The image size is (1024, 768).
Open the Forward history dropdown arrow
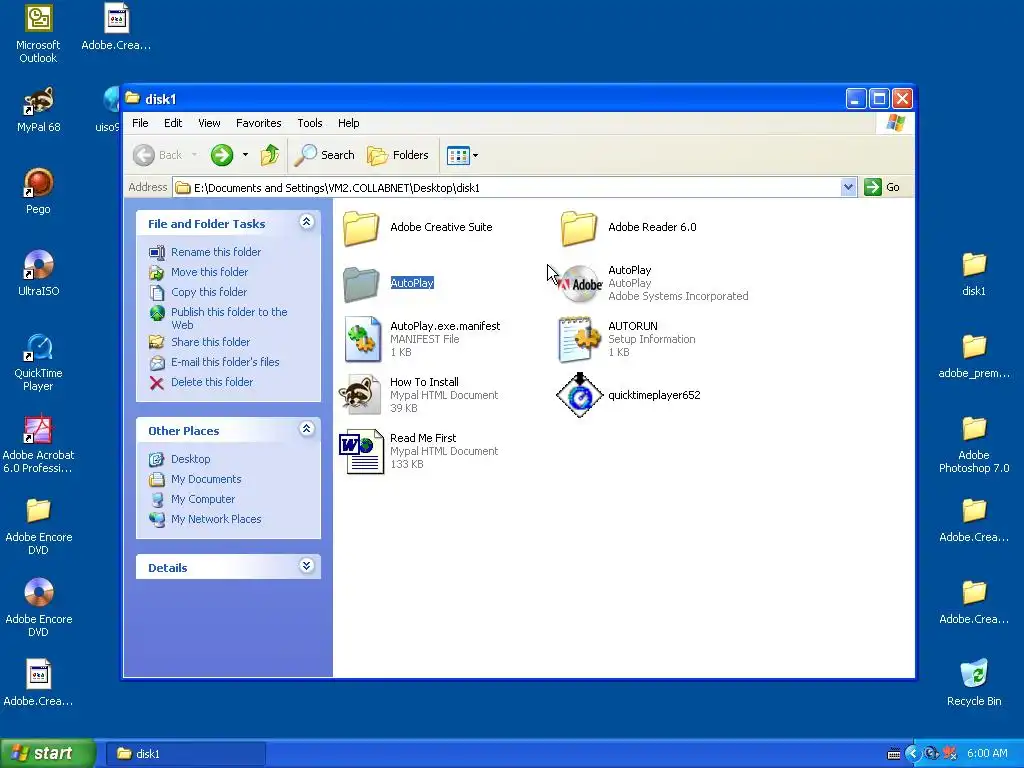[246, 155]
